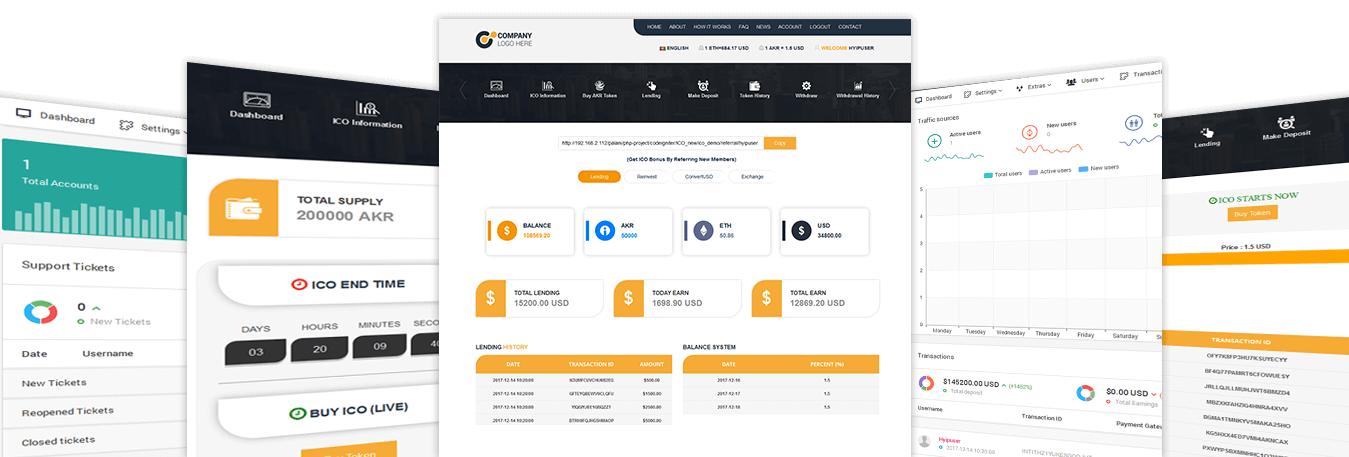Open the FAQ menu item

pyautogui.click(x=744, y=27)
